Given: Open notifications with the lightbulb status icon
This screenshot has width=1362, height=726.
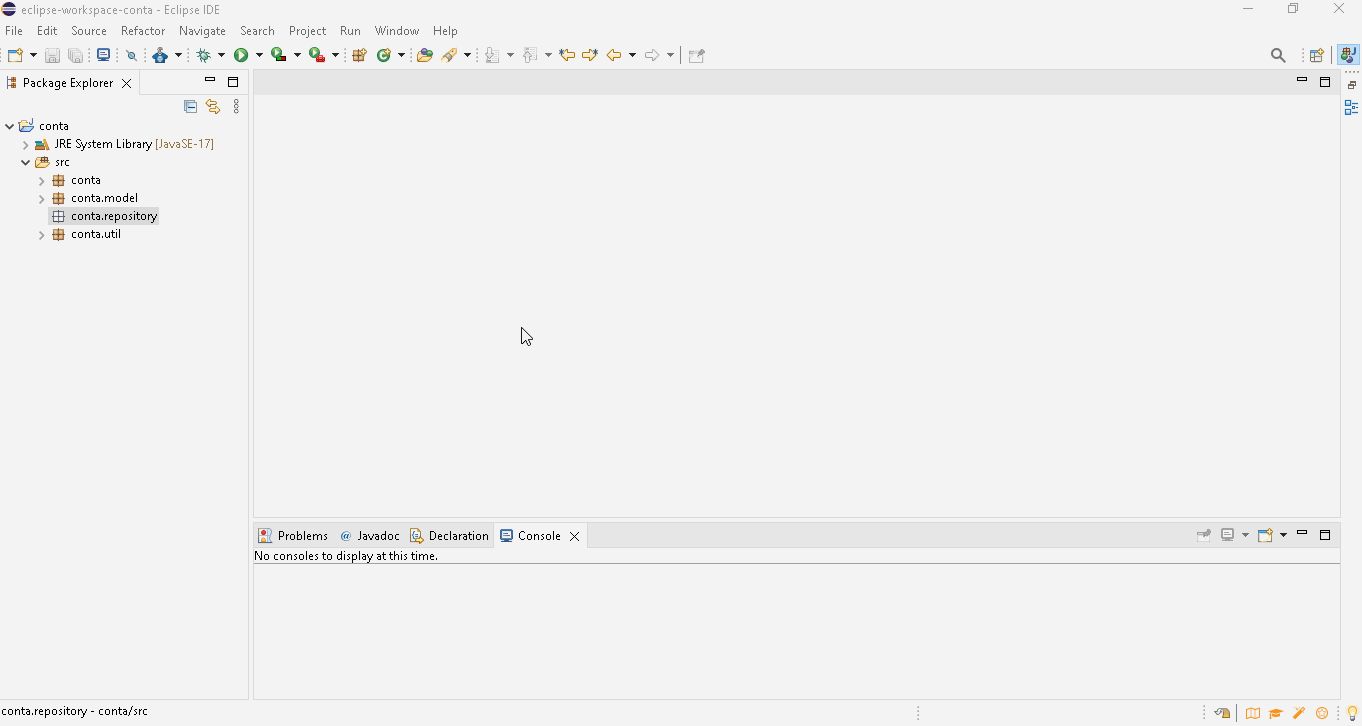Looking at the screenshot, I should pos(1351,714).
